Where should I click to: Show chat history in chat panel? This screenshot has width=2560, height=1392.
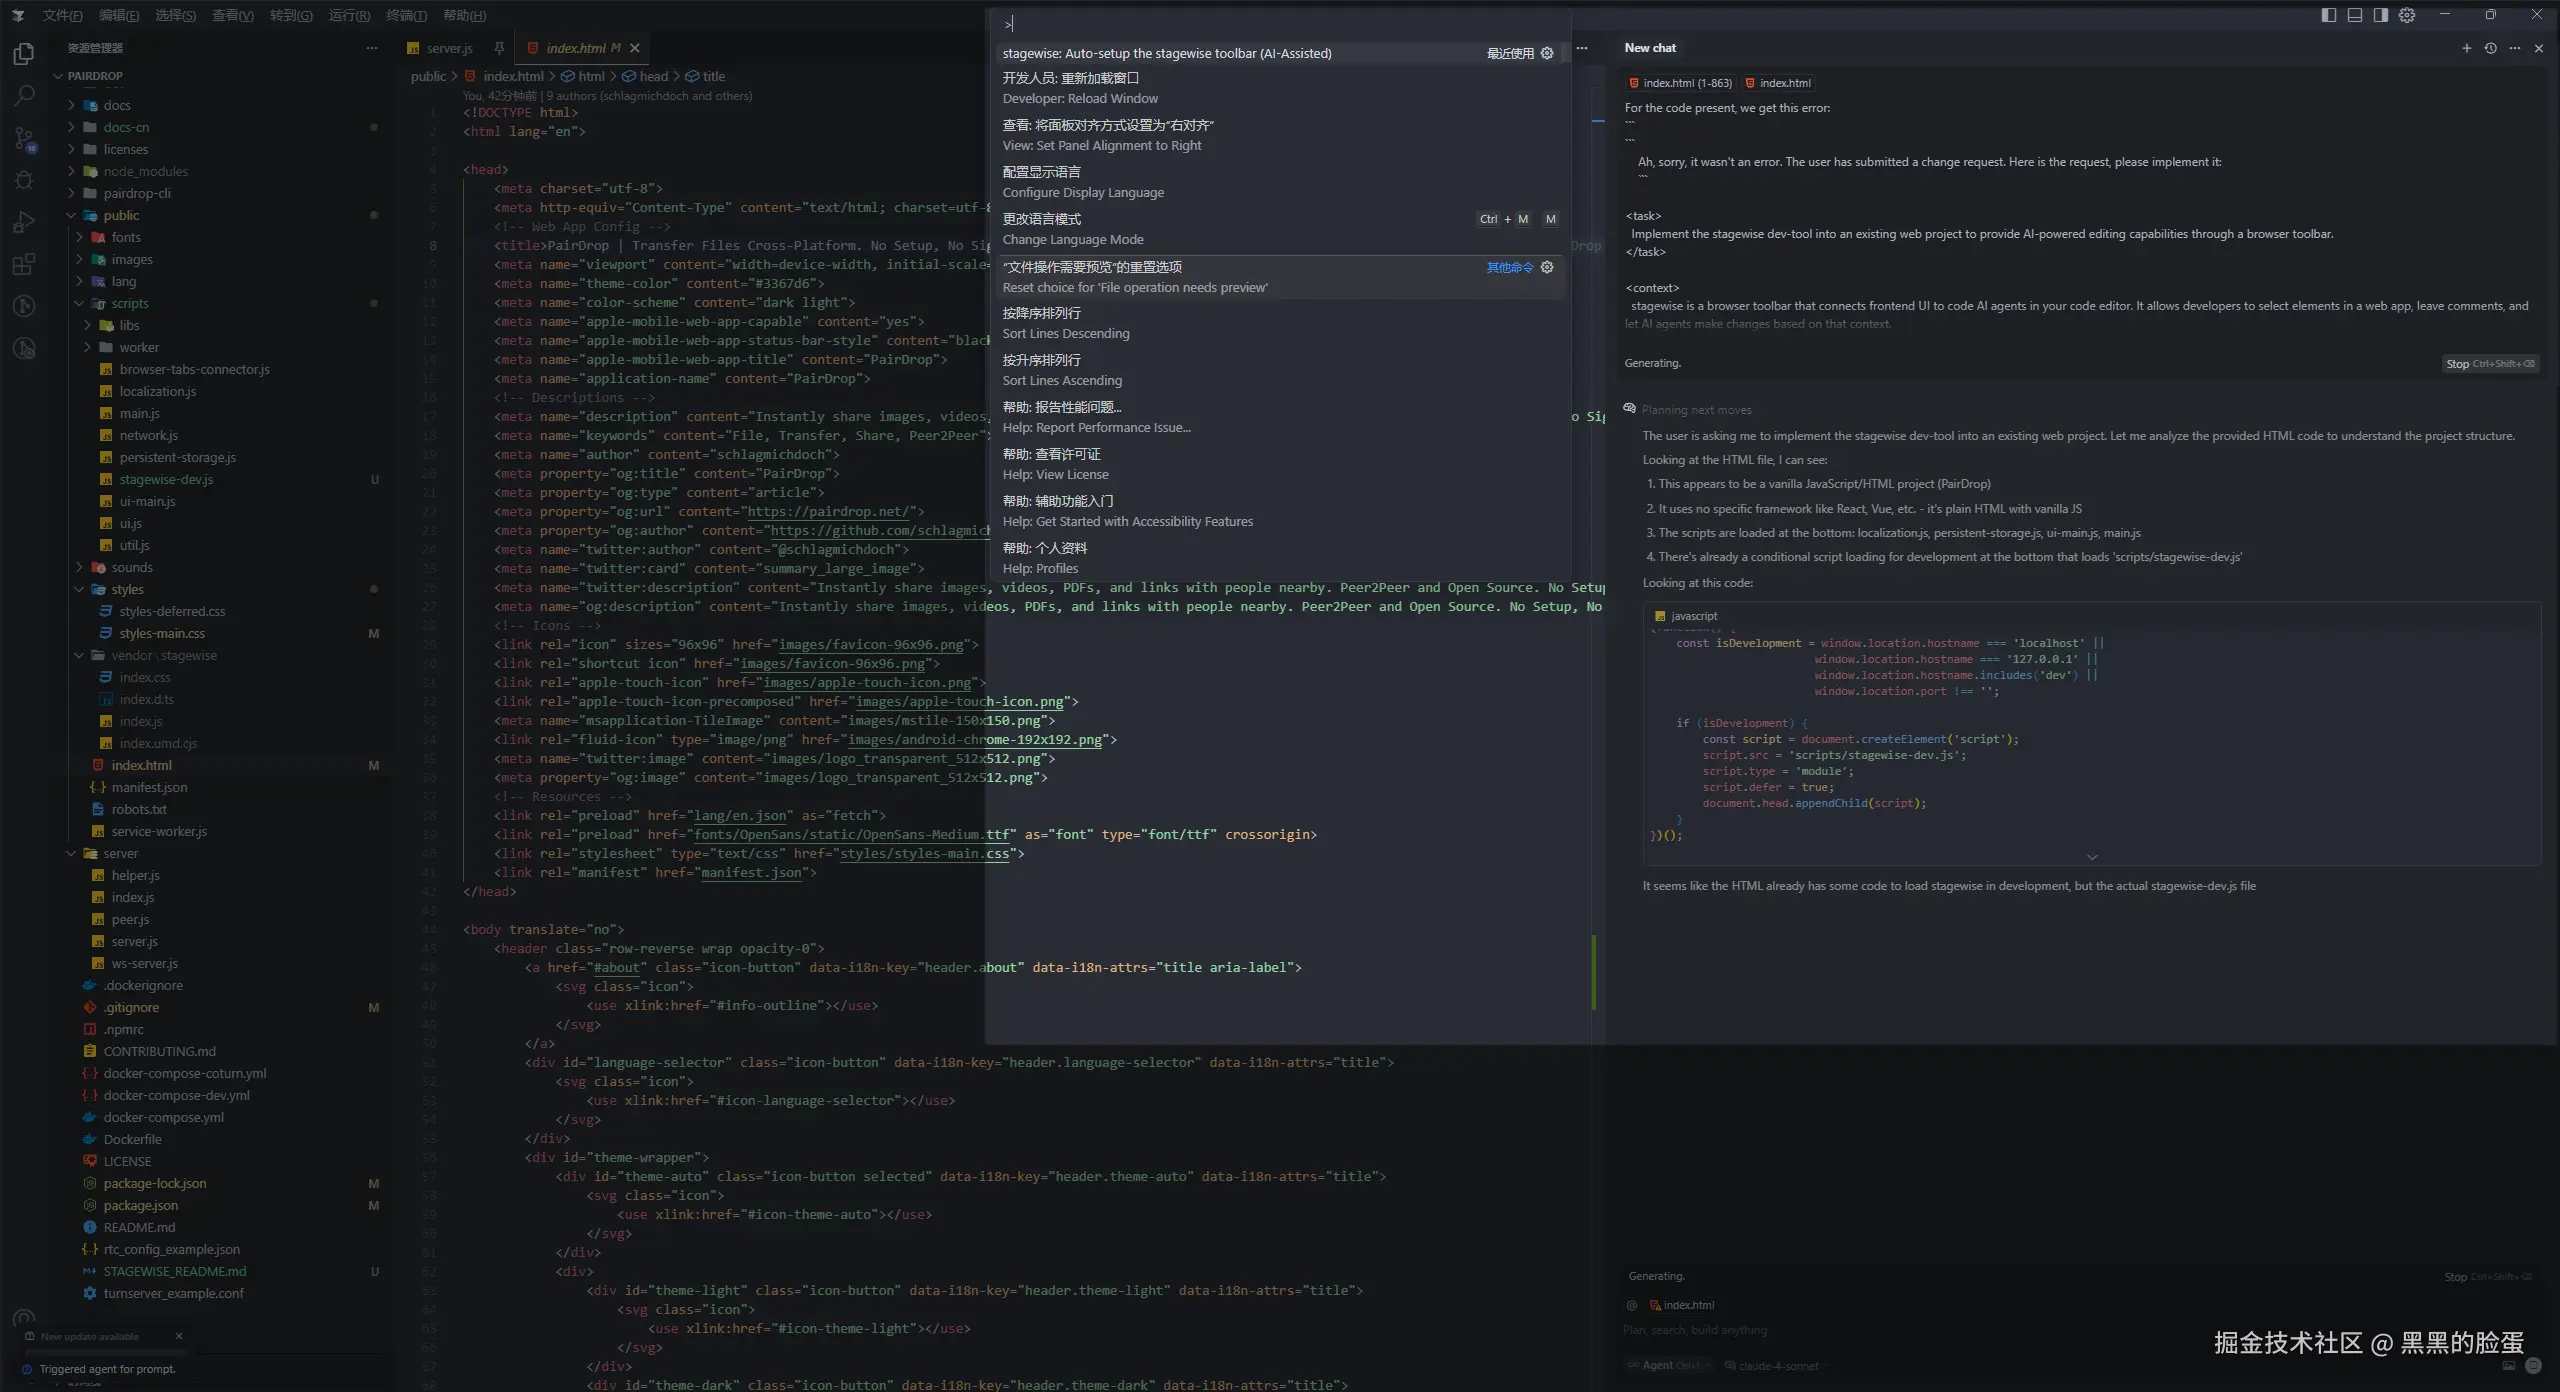coord(2490,48)
